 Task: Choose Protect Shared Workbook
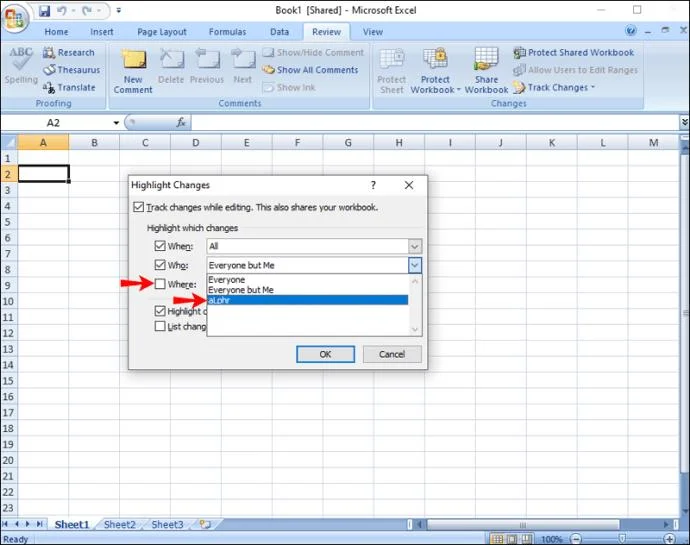(x=574, y=52)
